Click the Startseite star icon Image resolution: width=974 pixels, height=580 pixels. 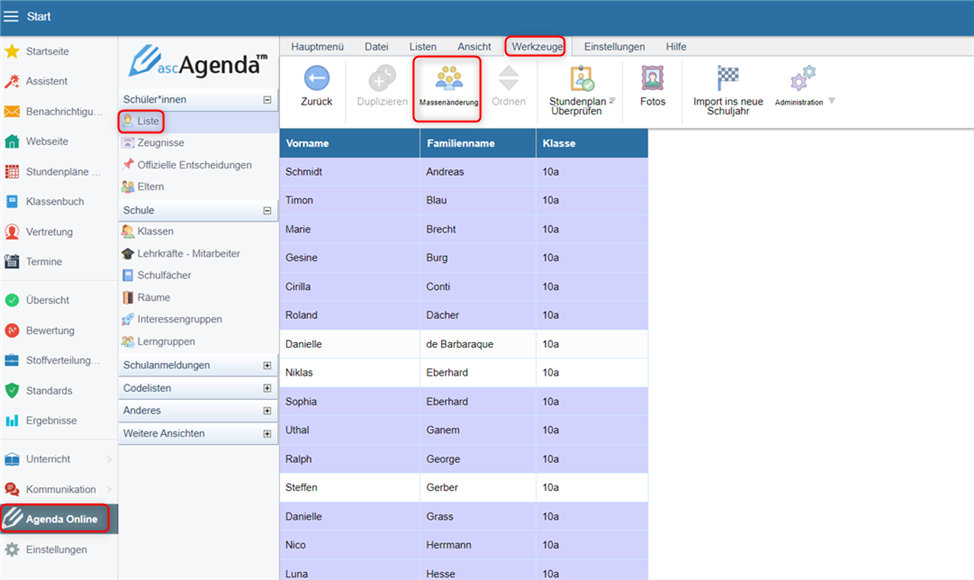point(12,51)
